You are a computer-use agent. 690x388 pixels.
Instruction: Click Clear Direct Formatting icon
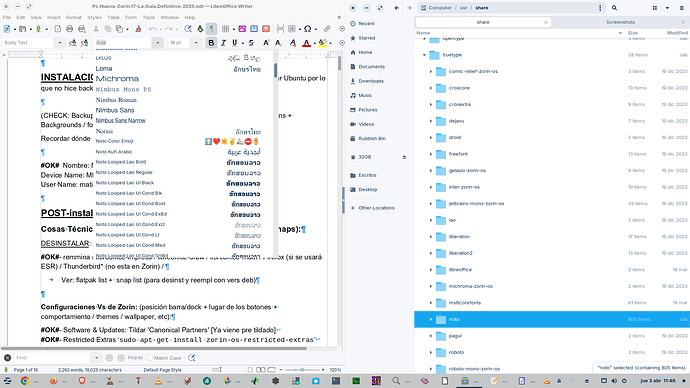293,43
